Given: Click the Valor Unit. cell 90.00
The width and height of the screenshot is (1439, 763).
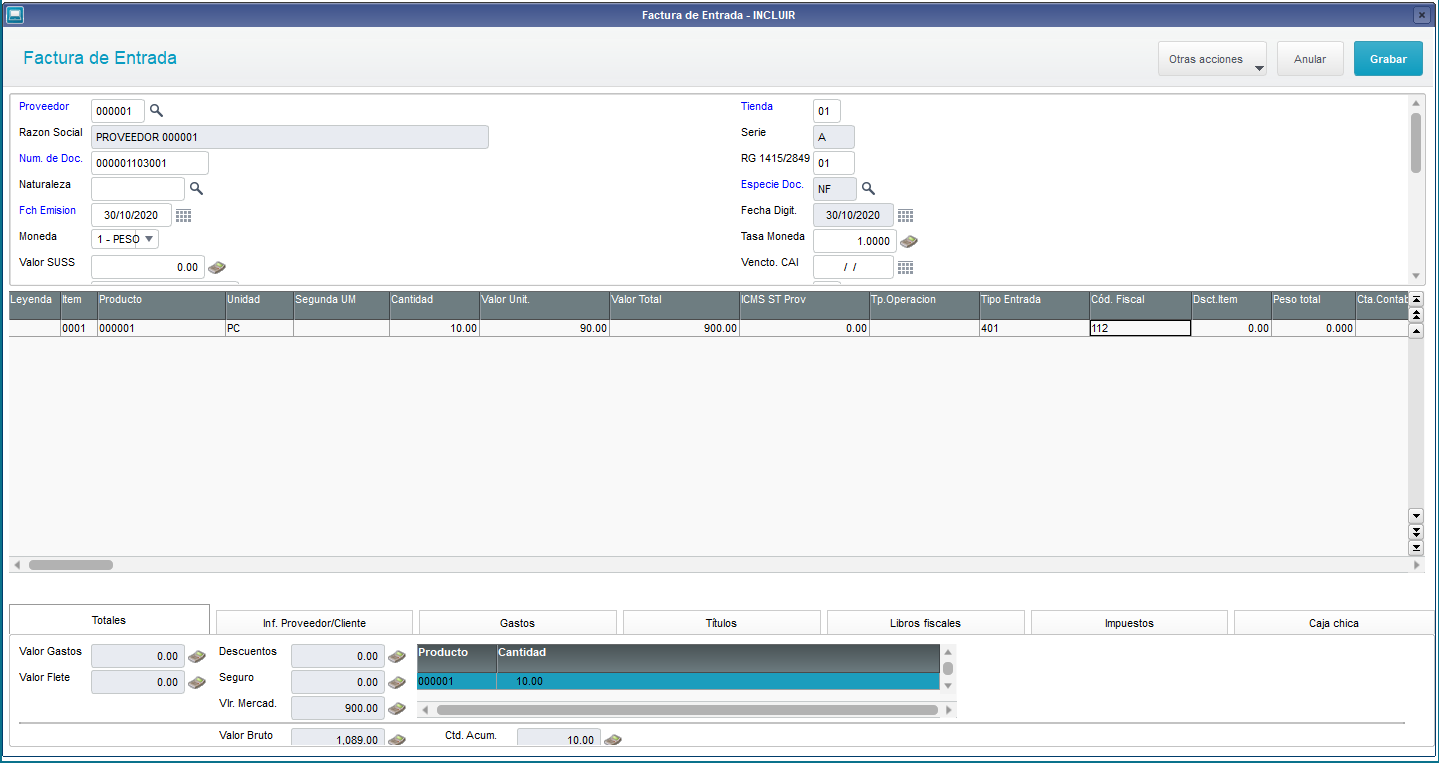Looking at the screenshot, I should pos(544,328).
